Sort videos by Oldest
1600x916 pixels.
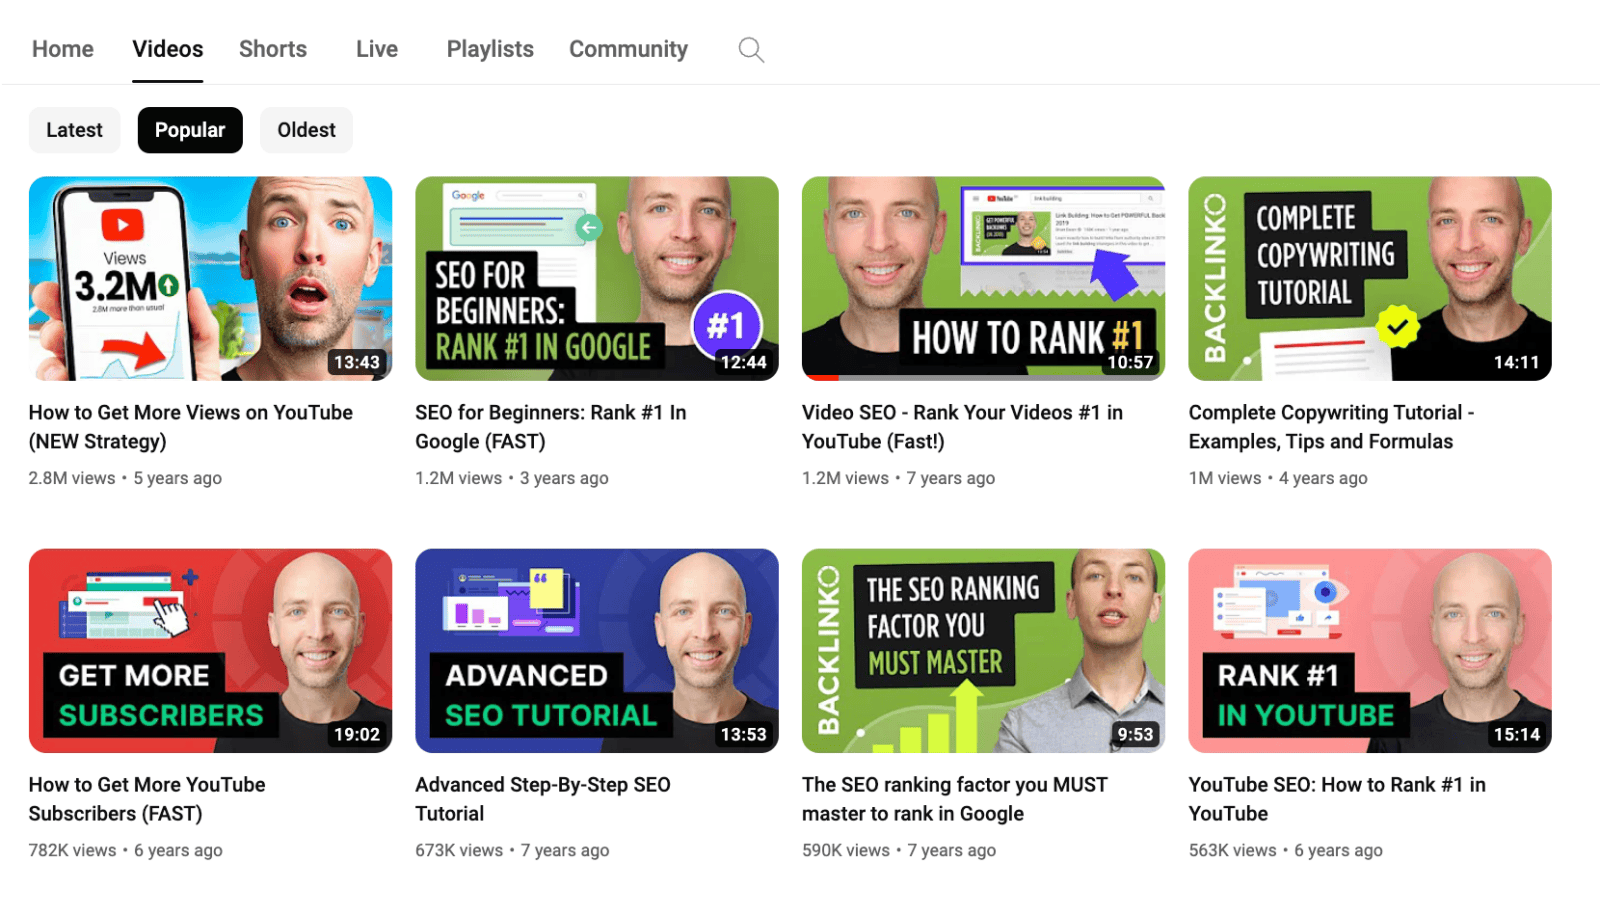point(306,129)
